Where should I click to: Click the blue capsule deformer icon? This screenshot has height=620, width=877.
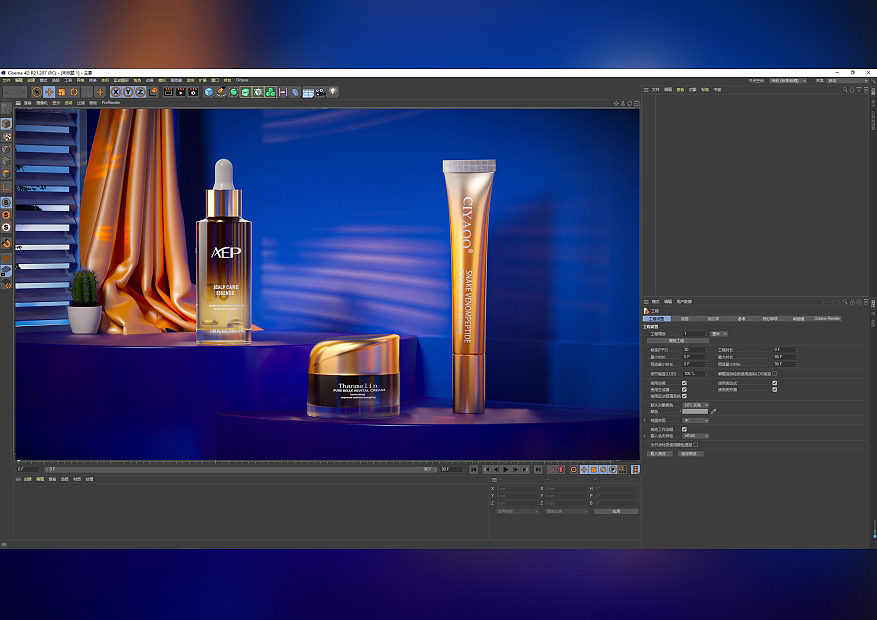pyautogui.click(x=295, y=92)
